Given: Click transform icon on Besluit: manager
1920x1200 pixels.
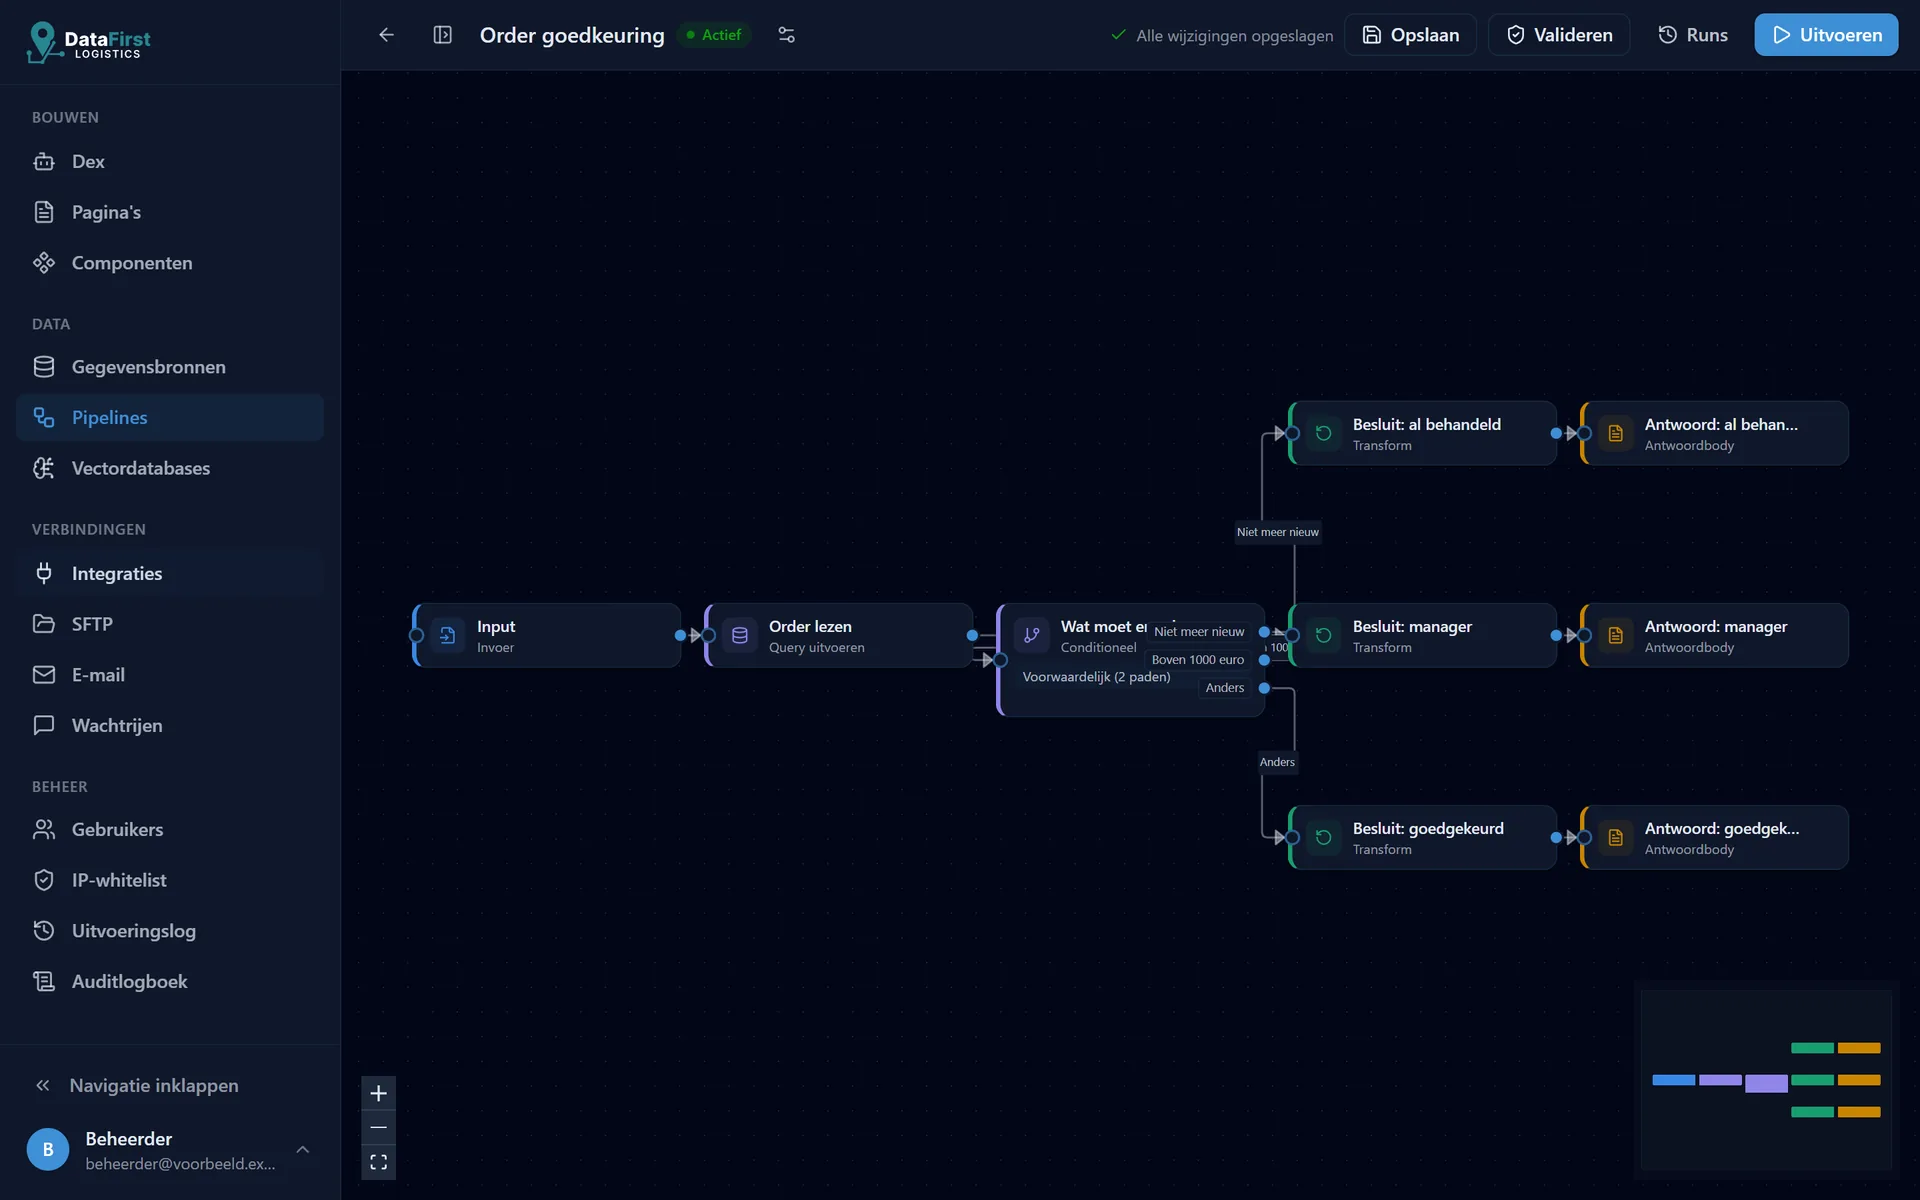Looking at the screenshot, I should click(1323, 635).
